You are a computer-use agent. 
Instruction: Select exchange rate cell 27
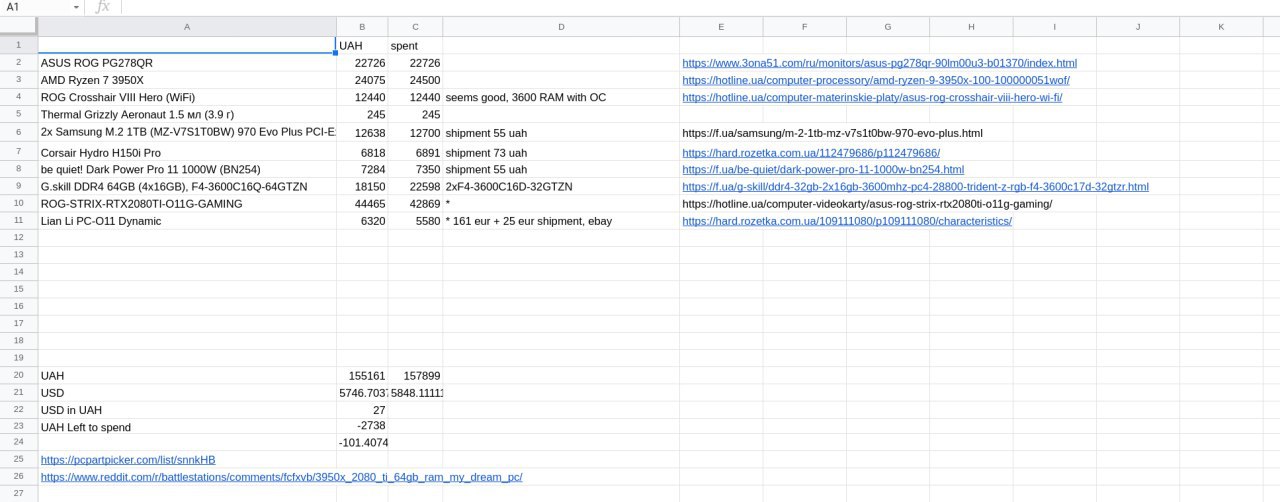pos(362,410)
